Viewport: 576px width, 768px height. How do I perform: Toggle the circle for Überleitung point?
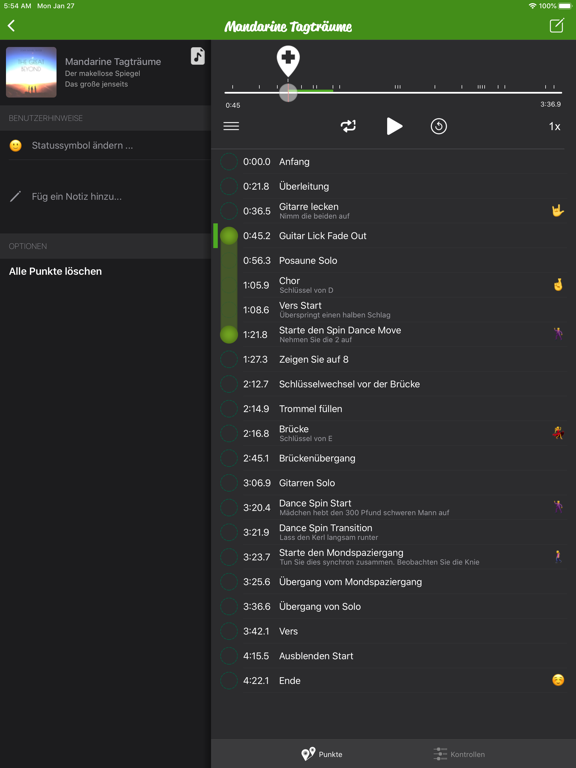[229, 186]
